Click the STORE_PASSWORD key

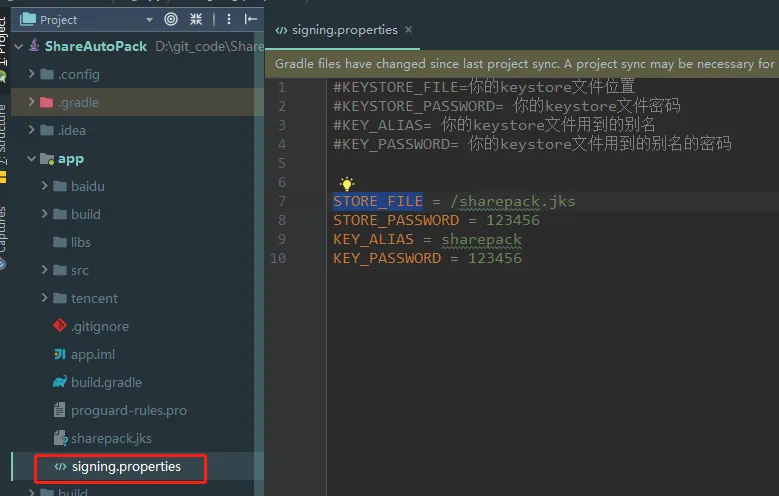pyautogui.click(x=396, y=220)
